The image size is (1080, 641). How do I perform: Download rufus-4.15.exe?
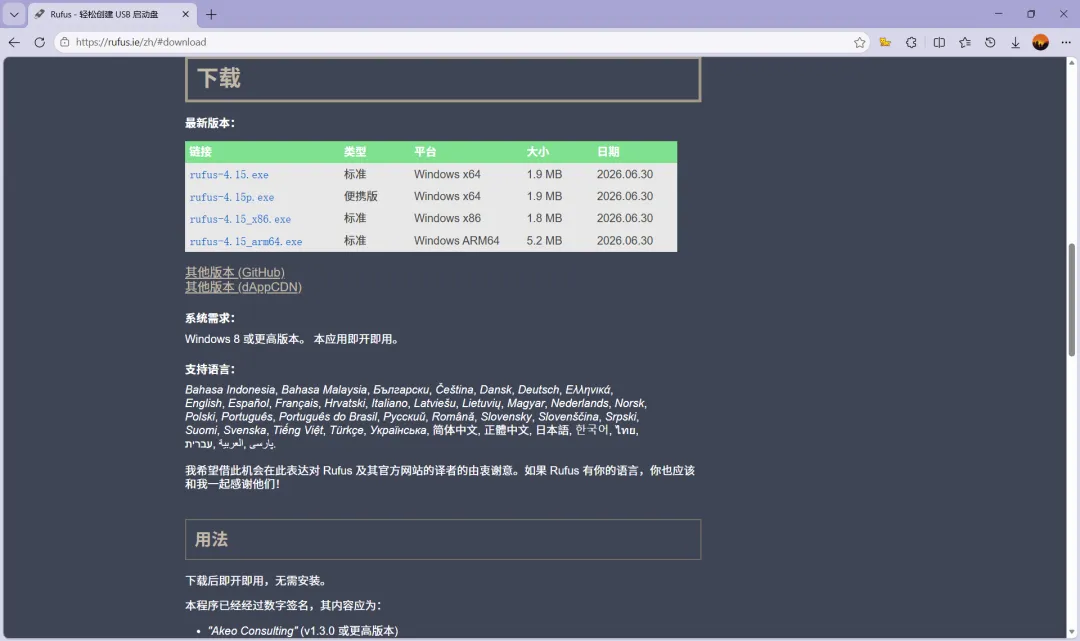(x=229, y=175)
